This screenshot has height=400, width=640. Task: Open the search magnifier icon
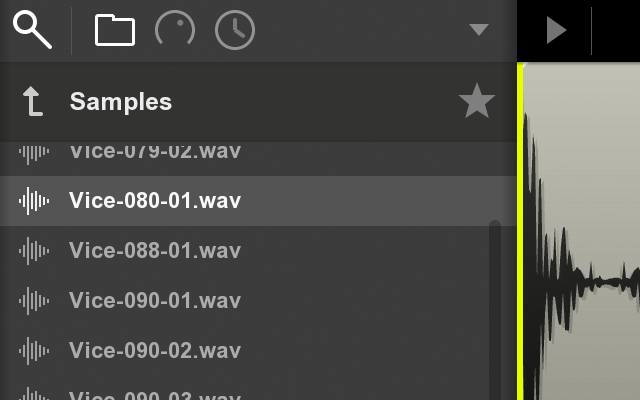coord(32,30)
